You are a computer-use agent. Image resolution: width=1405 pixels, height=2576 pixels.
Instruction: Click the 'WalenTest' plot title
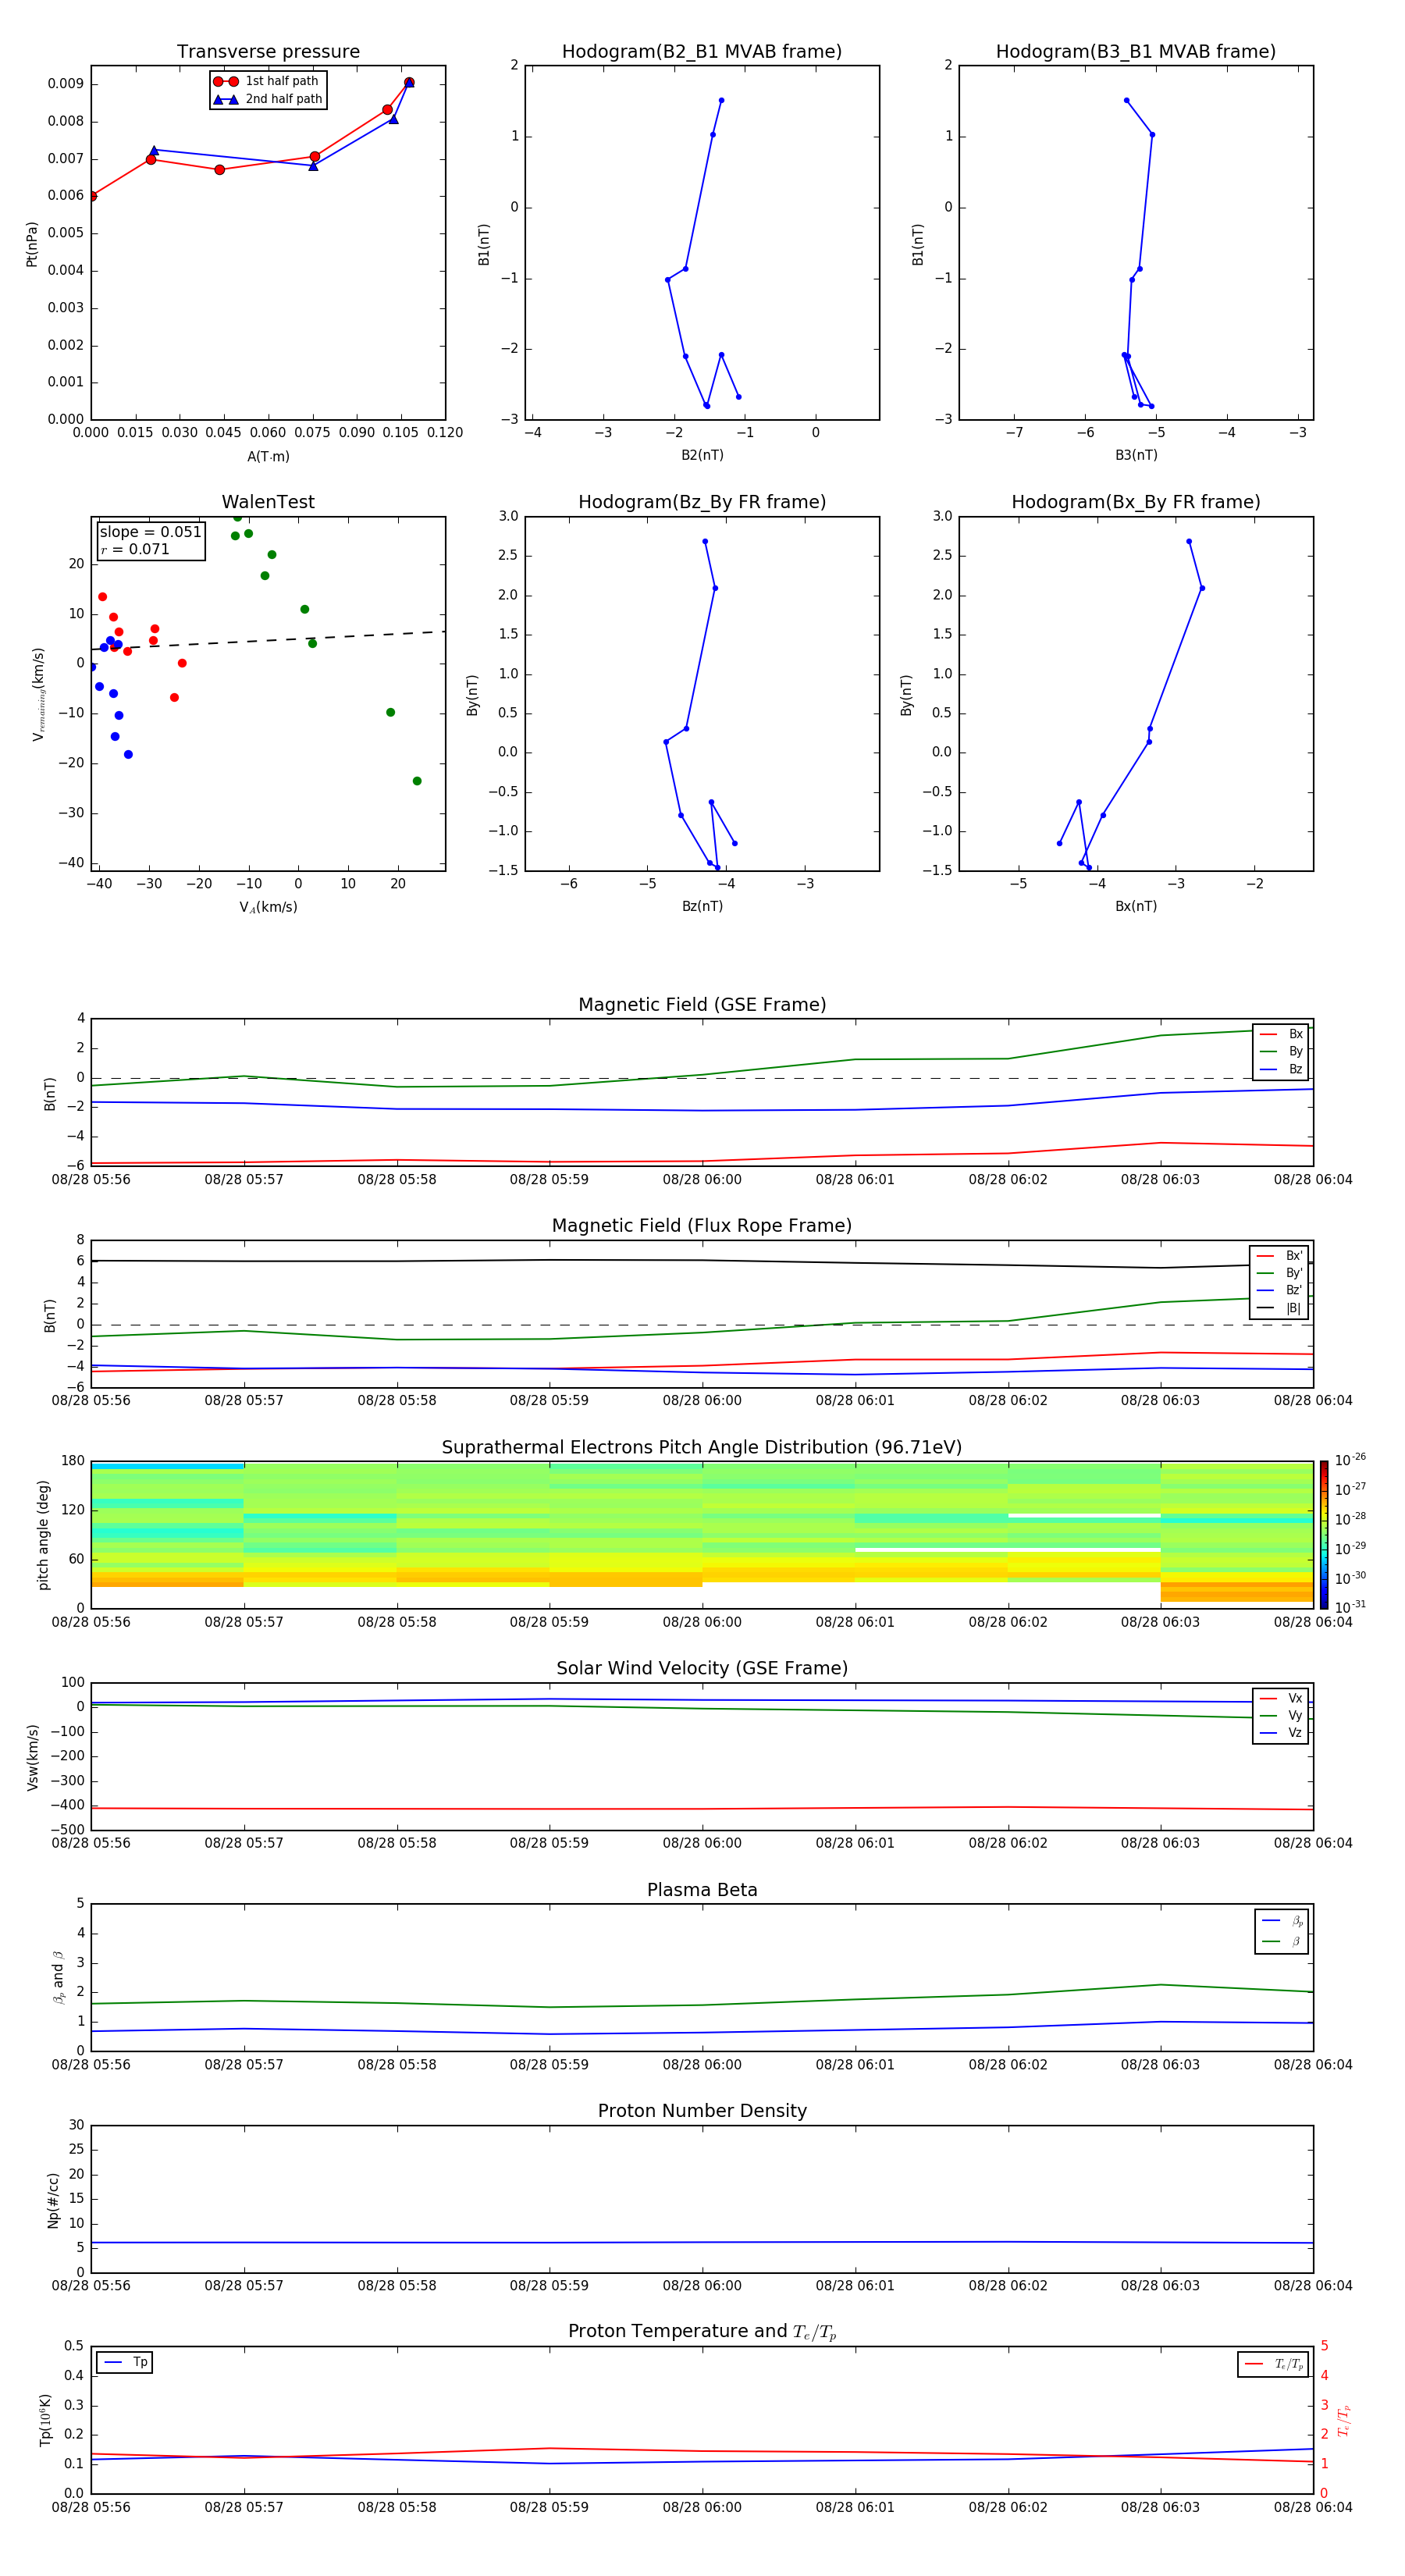tap(268, 502)
